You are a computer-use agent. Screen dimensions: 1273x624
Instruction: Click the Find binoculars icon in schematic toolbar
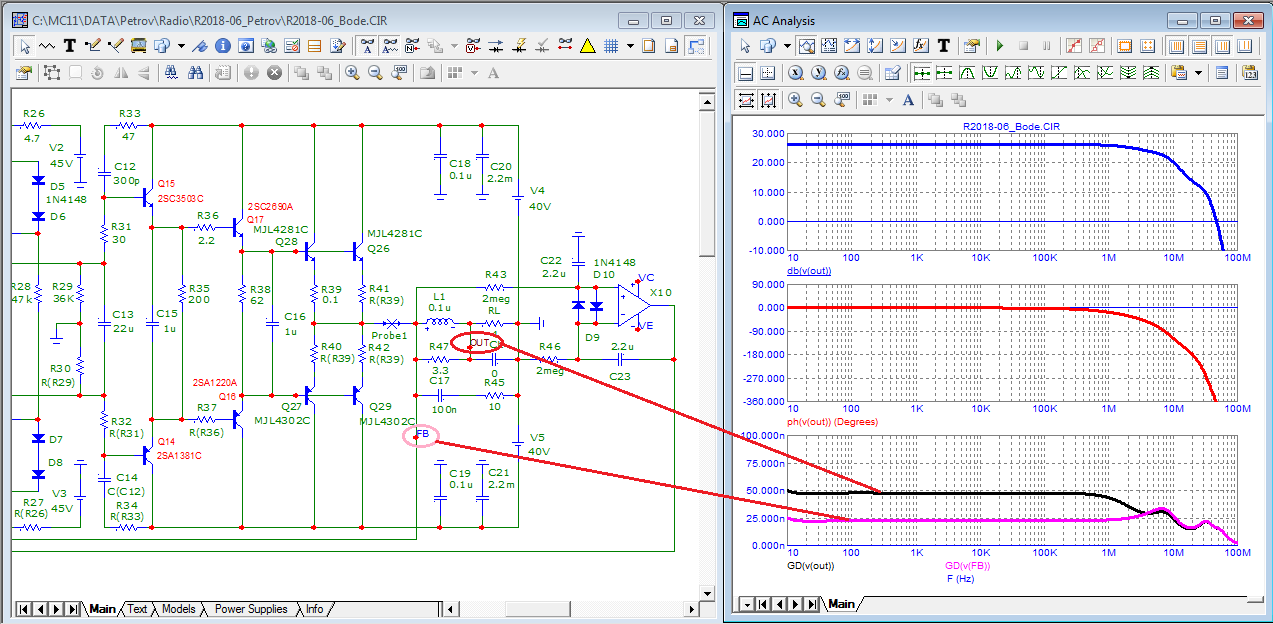point(196,72)
